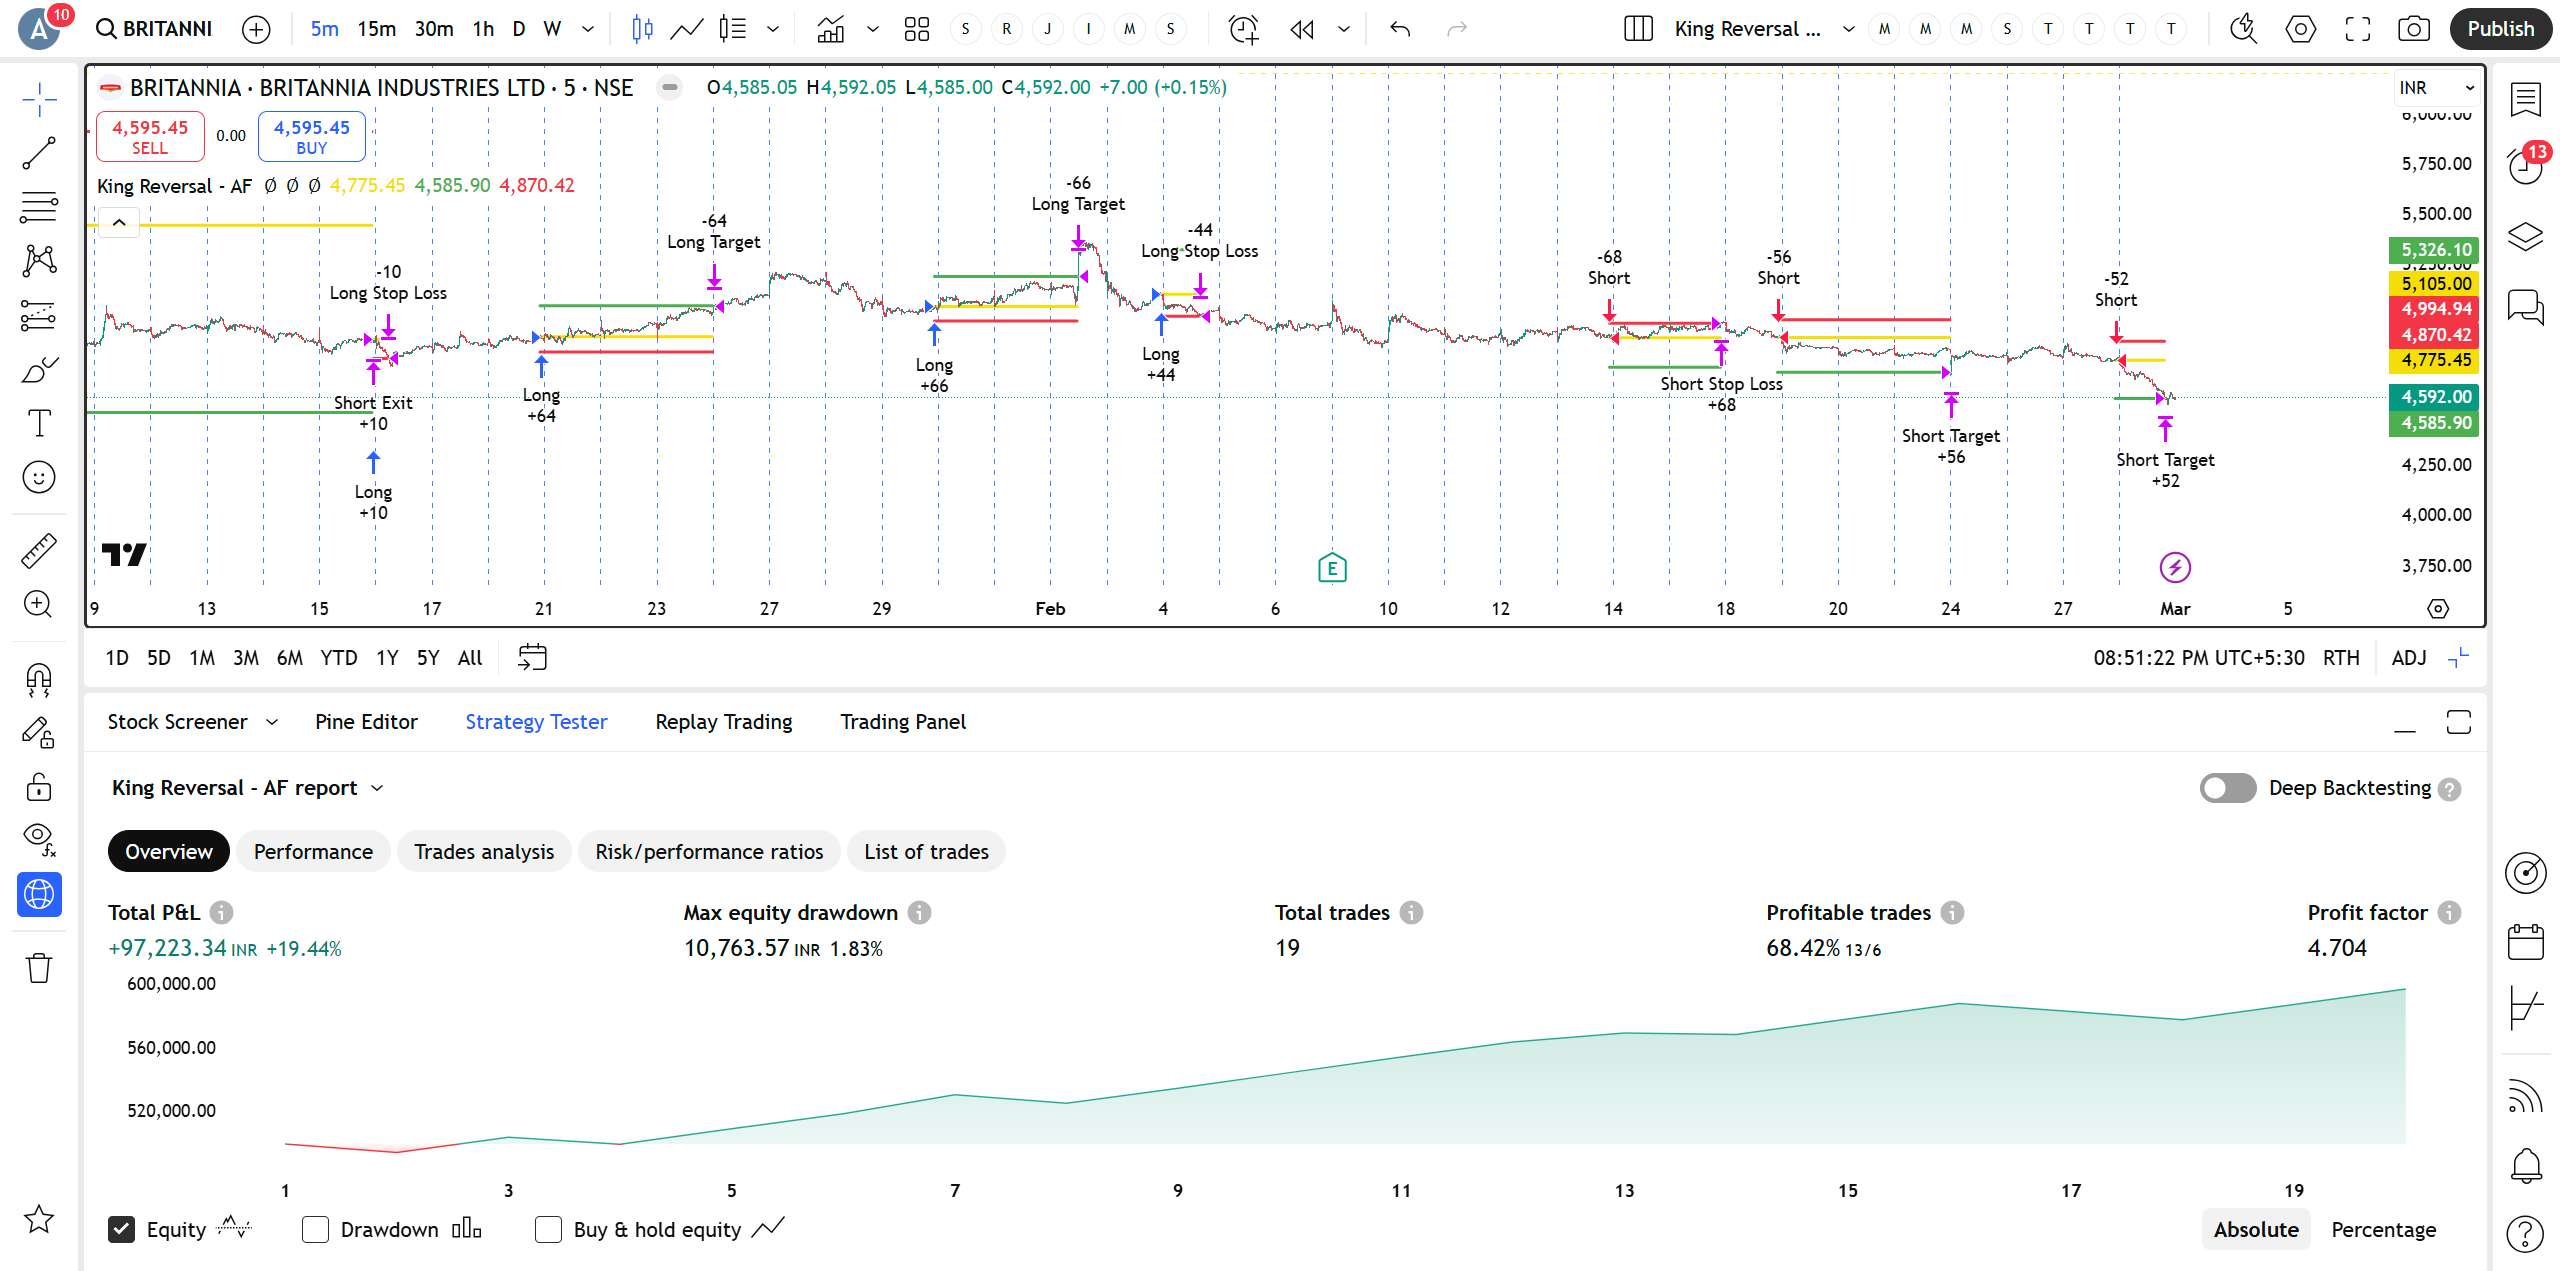Click the SELL price button
The height and width of the screenshot is (1271, 2560).
[150, 137]
